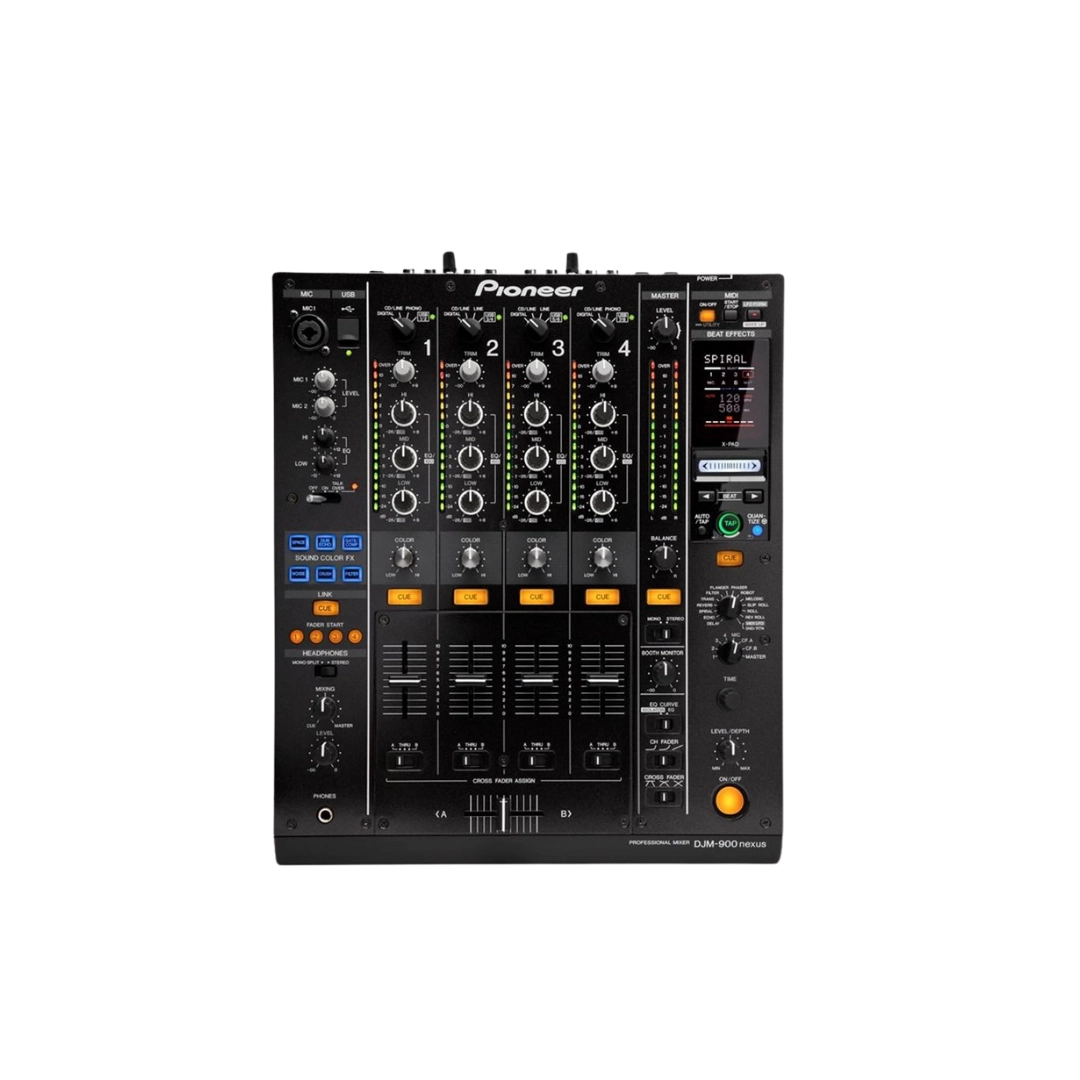The height and width of the screenshot is (1080, 1080).
Task: Click the X-PAD touch strip
Action: (x=729, y=466)
